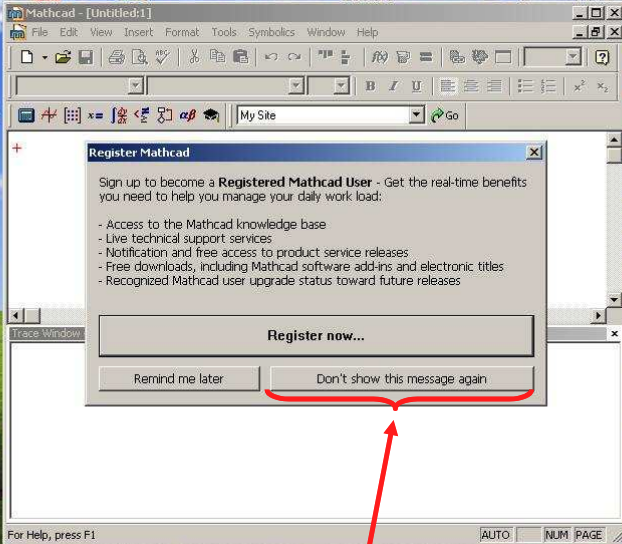Click Don't show this message again
The width and height of the screenshot is (622, 544).
401,379
